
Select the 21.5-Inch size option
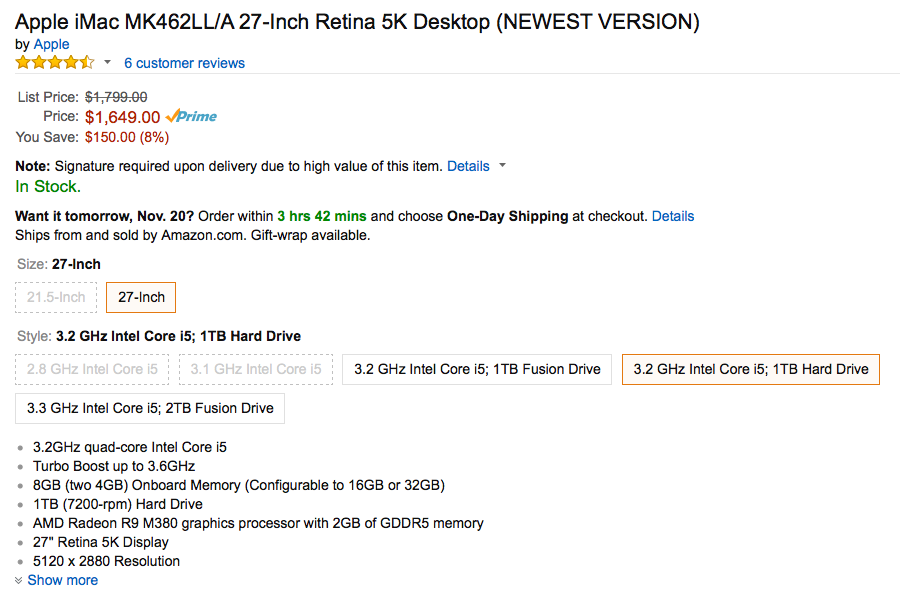click(x=56, y=298)
